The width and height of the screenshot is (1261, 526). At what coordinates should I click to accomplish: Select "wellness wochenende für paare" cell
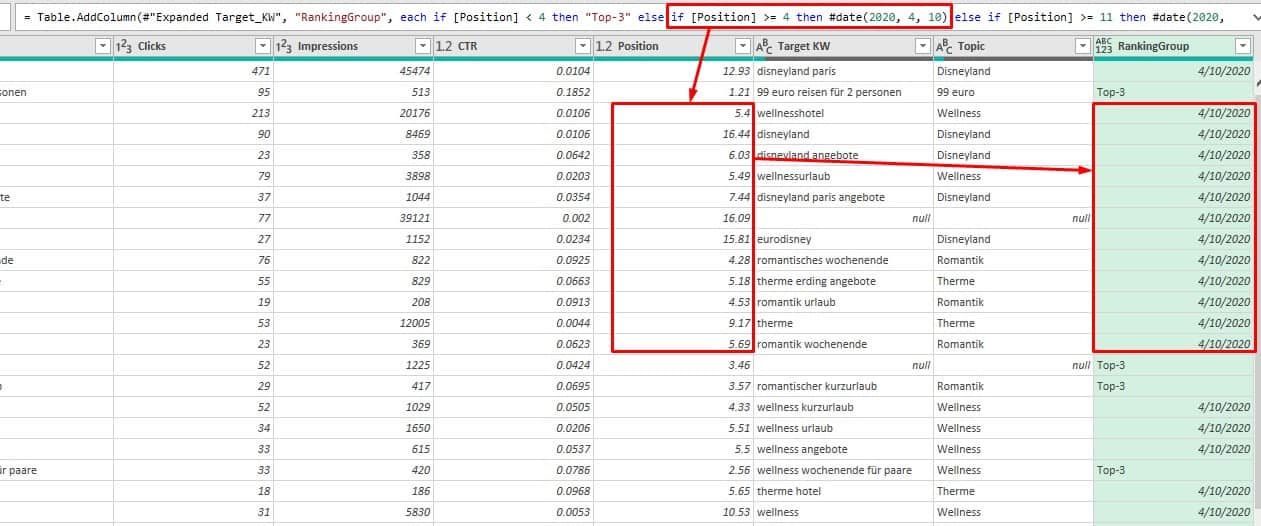pos(843,470)
